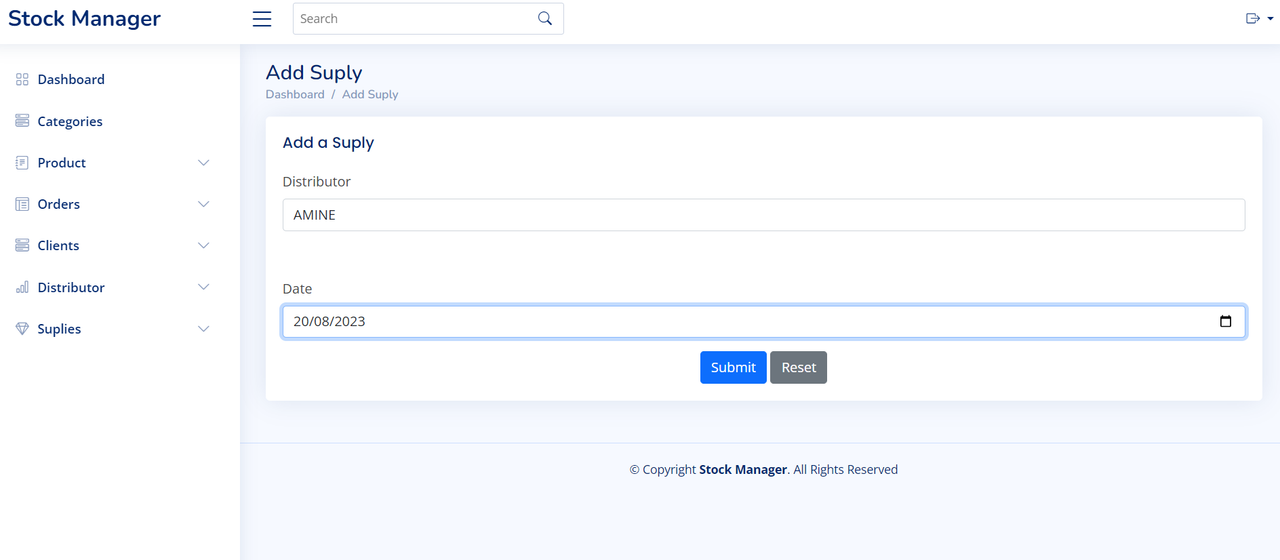Viewport: 1280px width, 560px height.
Task: Click the Orders sidebar icon
Action: pyautogui.click(x=22, y=204)
